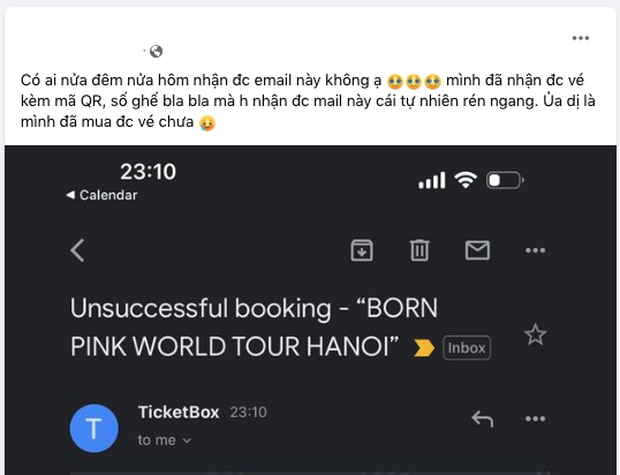Tap the Wi-Fi status icon
Viewport: 620px width, 475px height.
pyautogui.click(x=464, y=180)
